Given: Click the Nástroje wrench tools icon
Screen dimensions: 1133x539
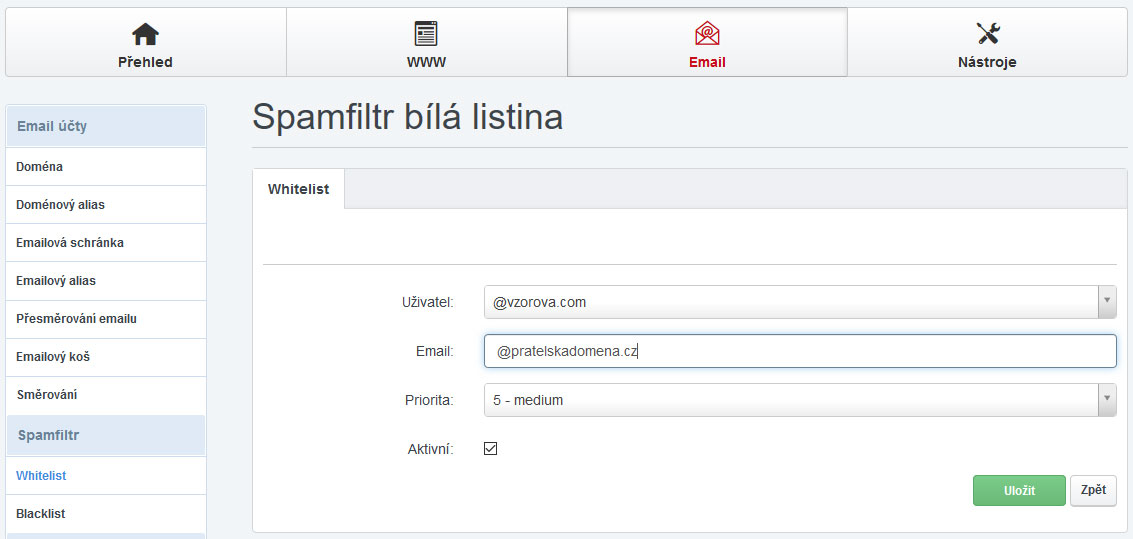Looking at the screenshot, I should (x=988, y=34).
